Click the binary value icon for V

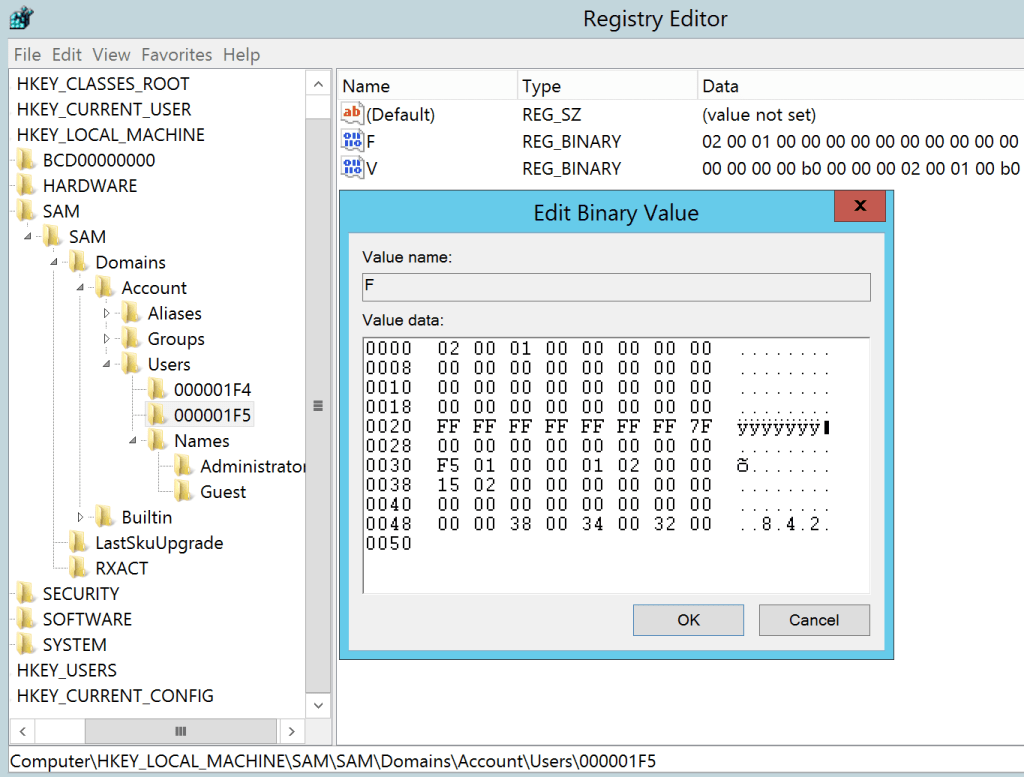pos(353,168)
